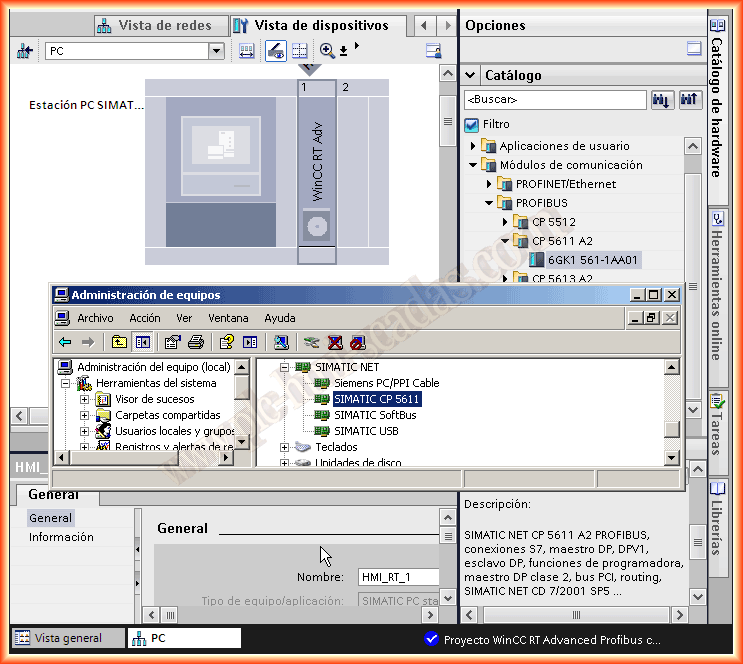The image size is (743, 664).
Task: Expand the PROFINET/Ethernet catalog folder
Action: pyautogui.click(x=489, y=184)
